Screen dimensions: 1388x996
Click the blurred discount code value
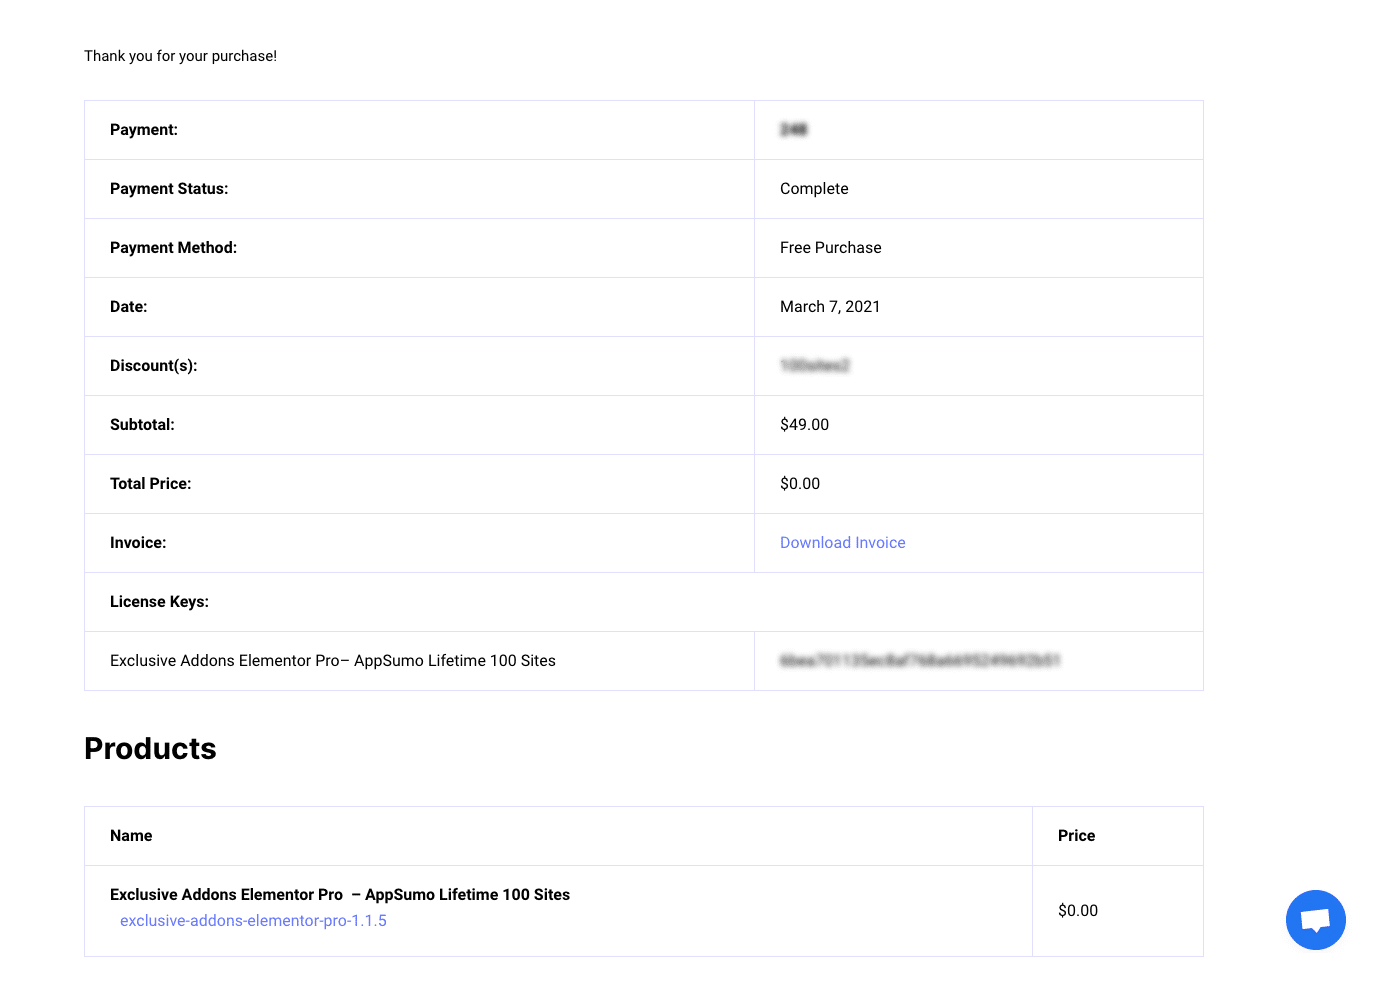coord(815,366)
